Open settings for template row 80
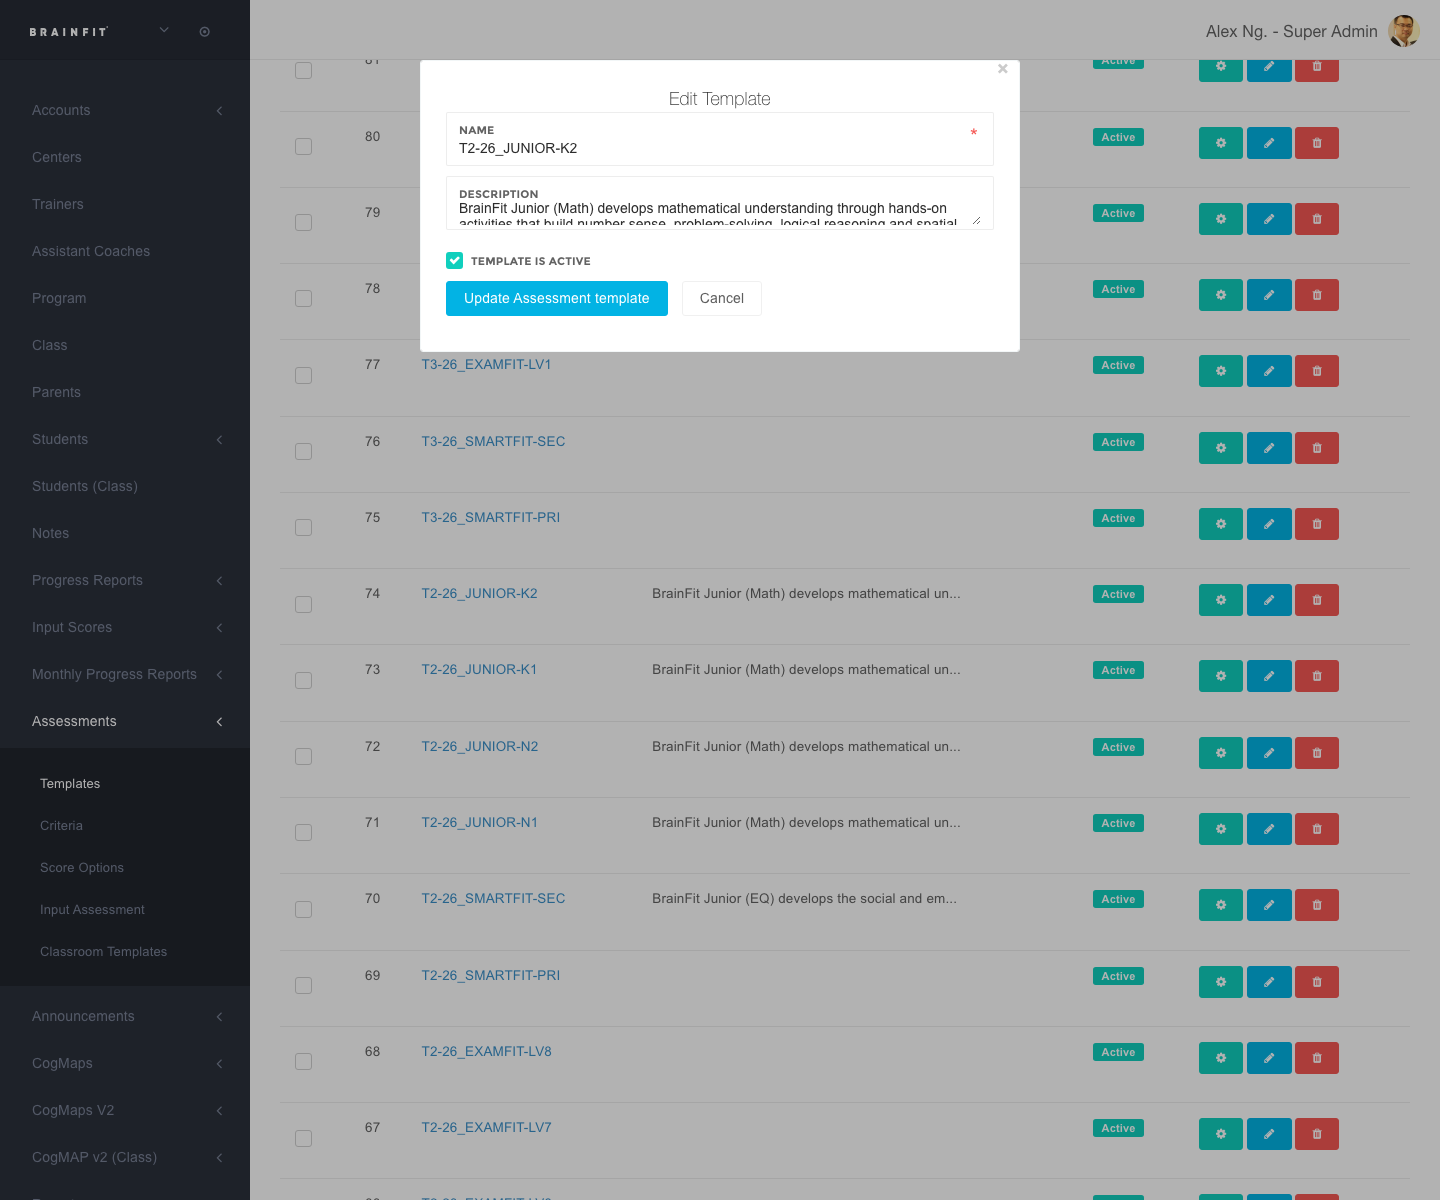The width and height of the screenshot is (1440, 1200). coord(1221,143)
